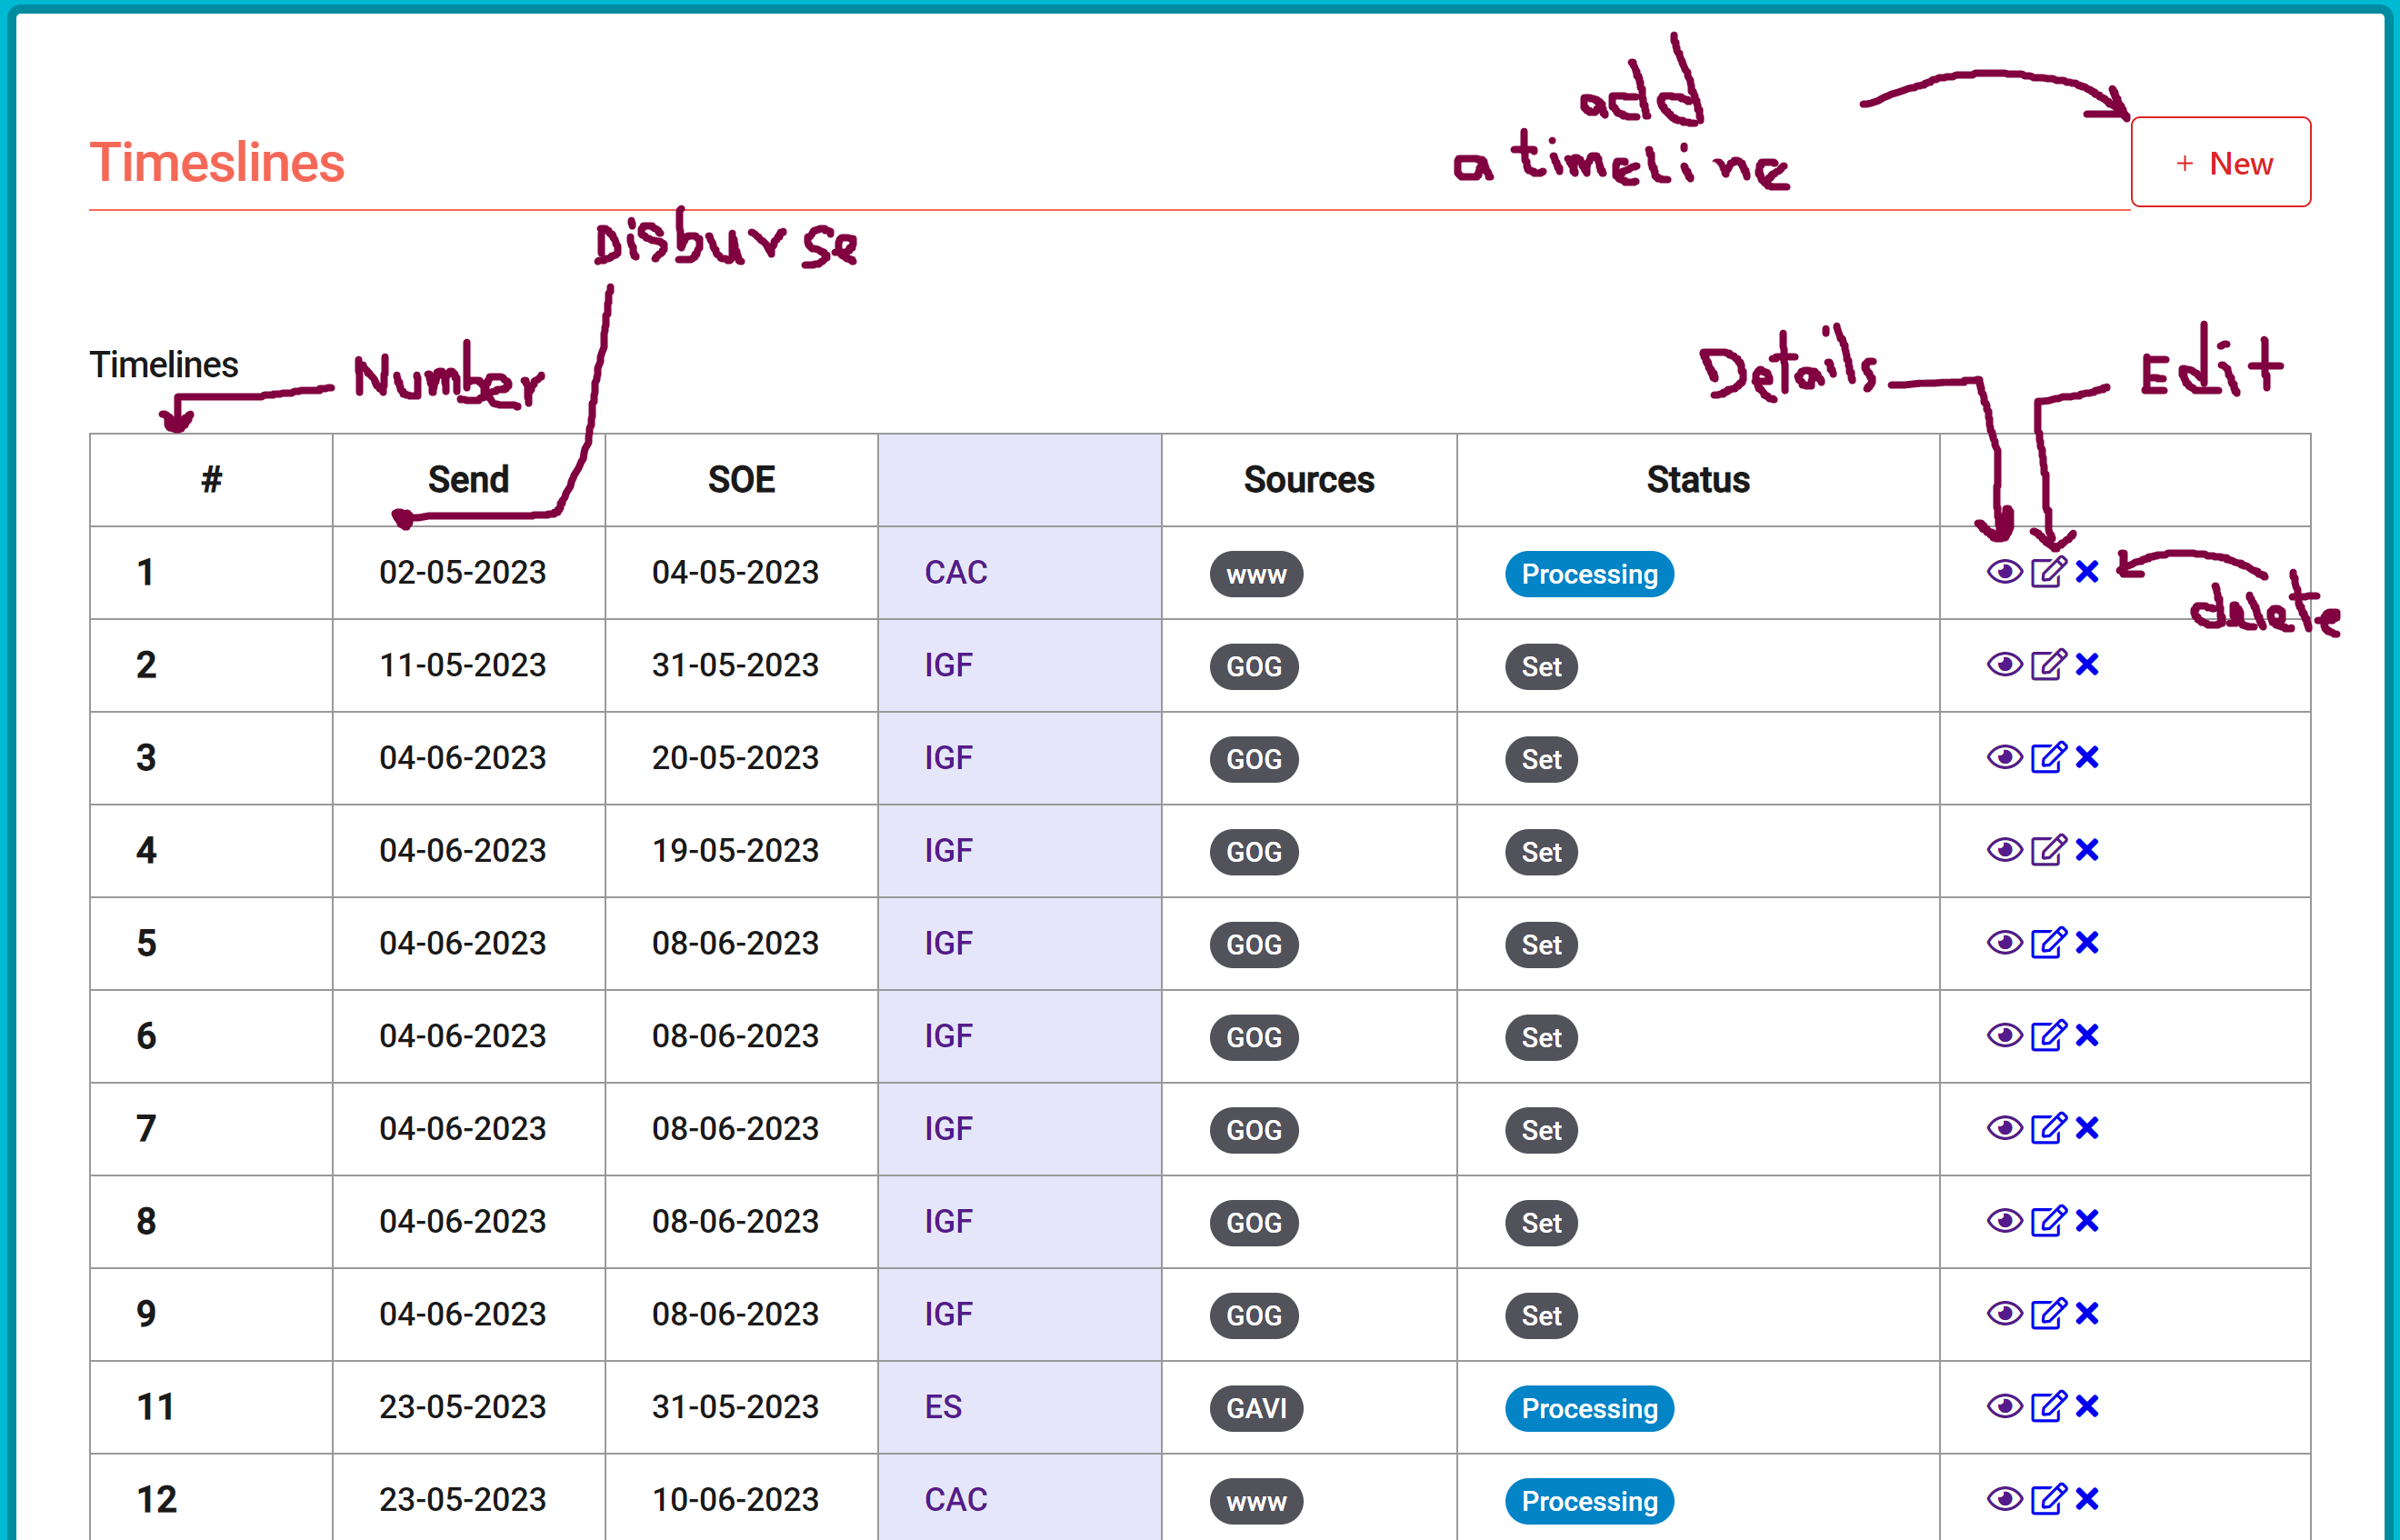Viewport: 2400px width, 1540px height.
Task: Click the Sources column header
Action: (1308, 480)
